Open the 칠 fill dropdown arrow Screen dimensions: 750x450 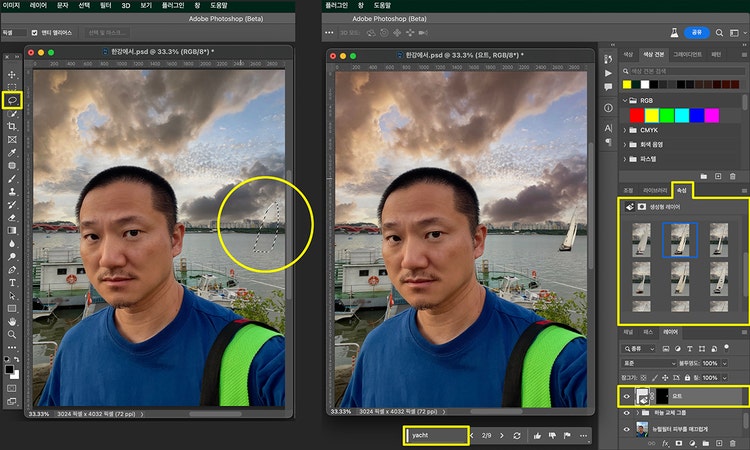click(725, 378)
